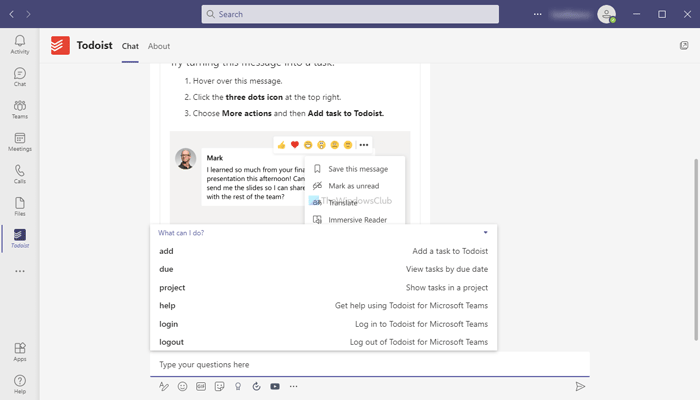Click the 'Show tasks in a project' description

pos(447,288)
